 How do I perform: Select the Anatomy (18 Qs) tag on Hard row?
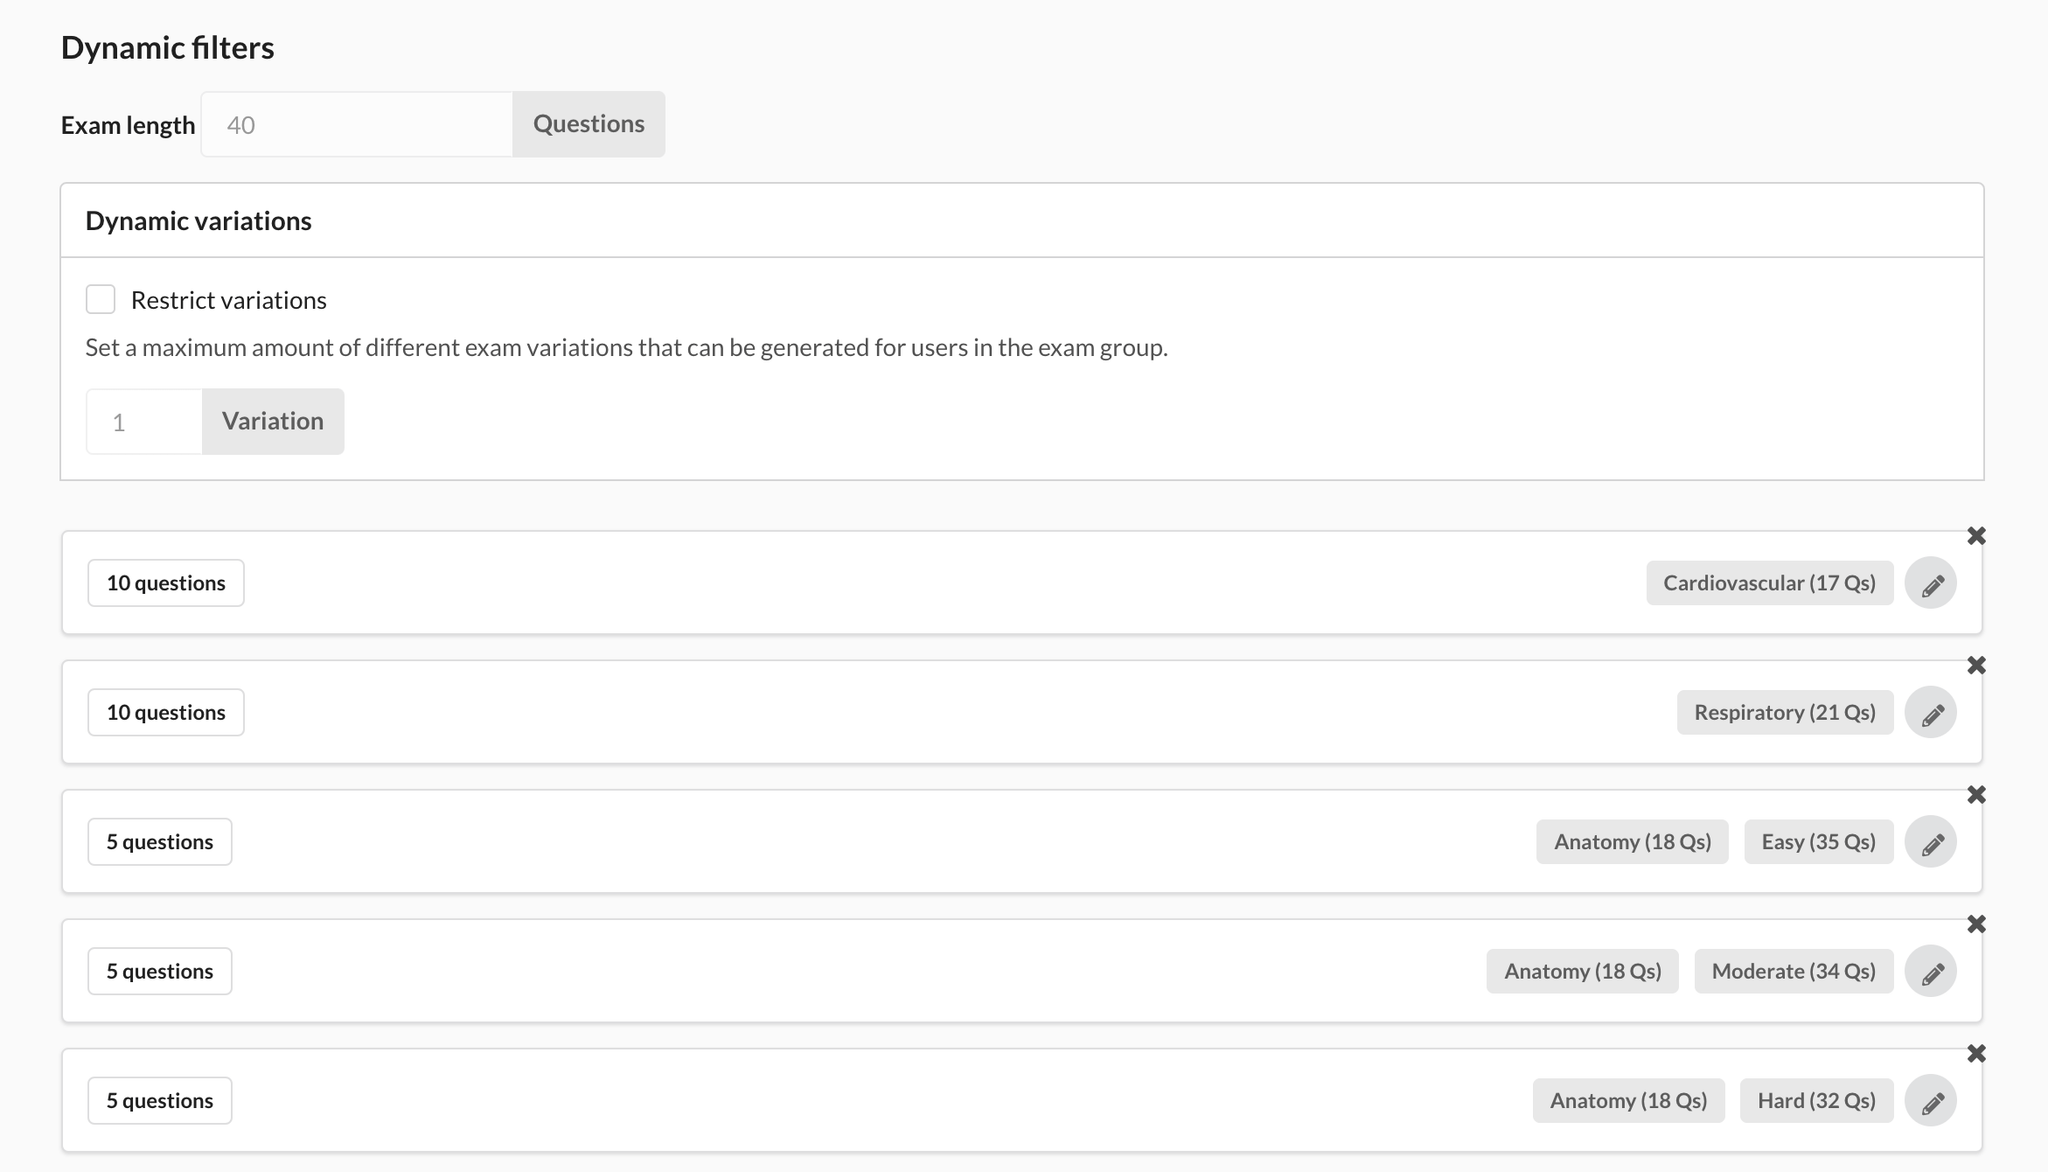click(x=1628, y=1100)
